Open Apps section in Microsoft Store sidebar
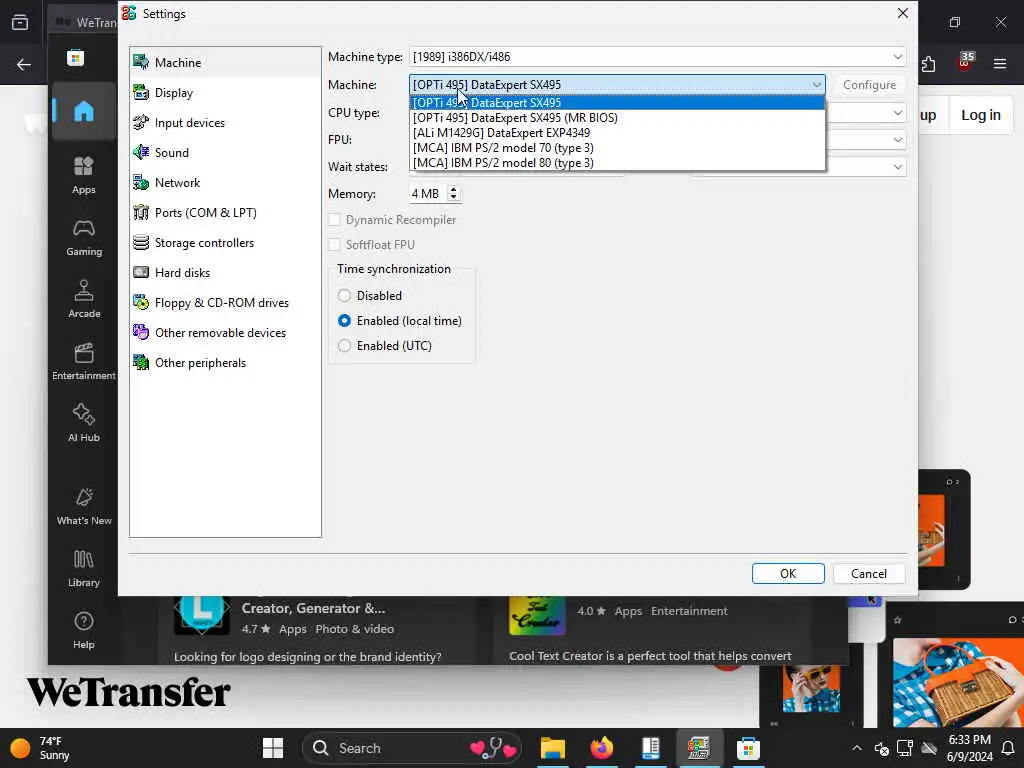 (x=84, y=175)
